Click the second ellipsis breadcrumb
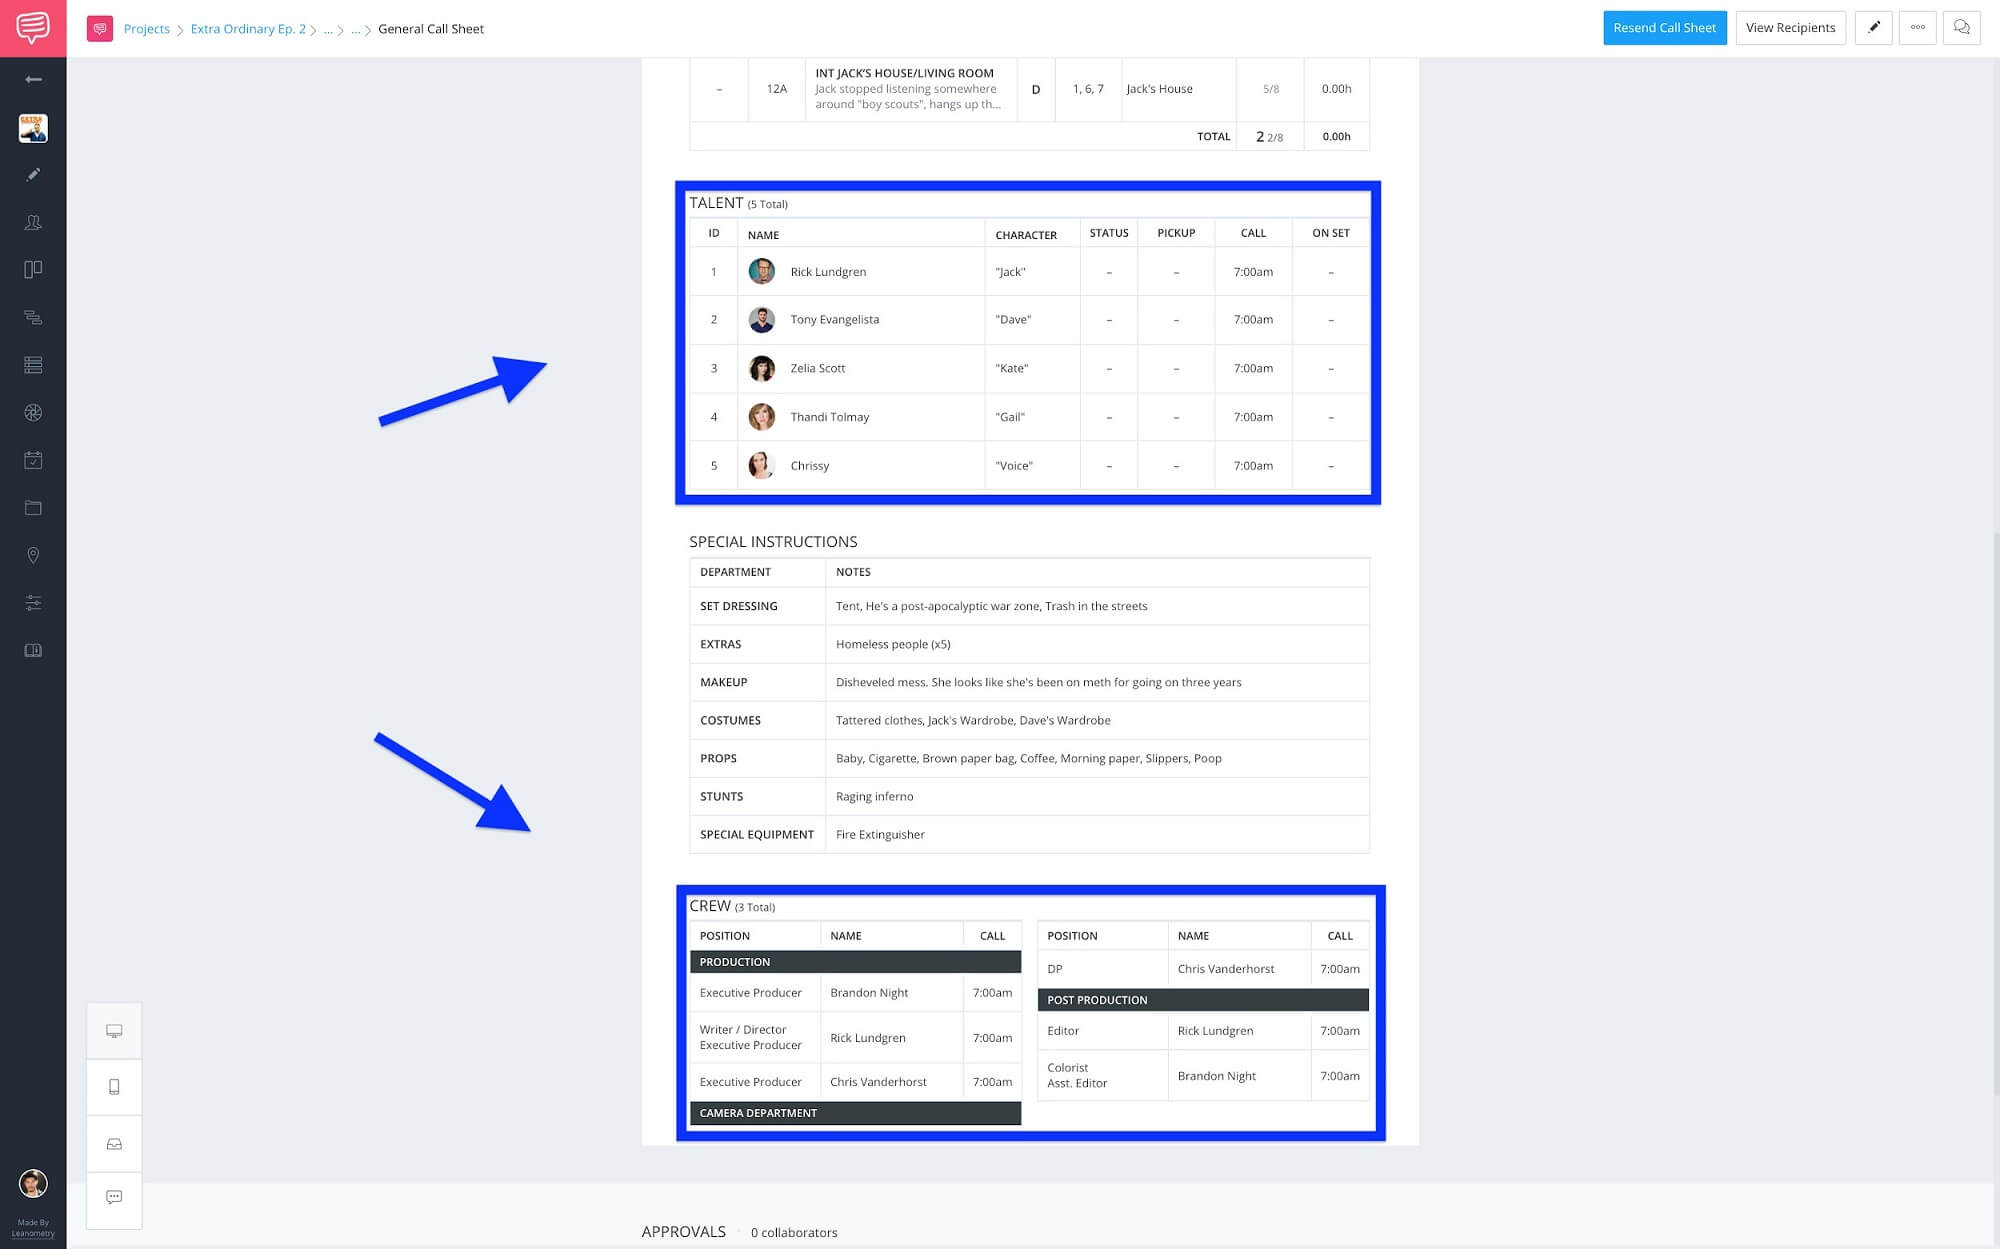The image size is (2000, 1249). point(356,29)
